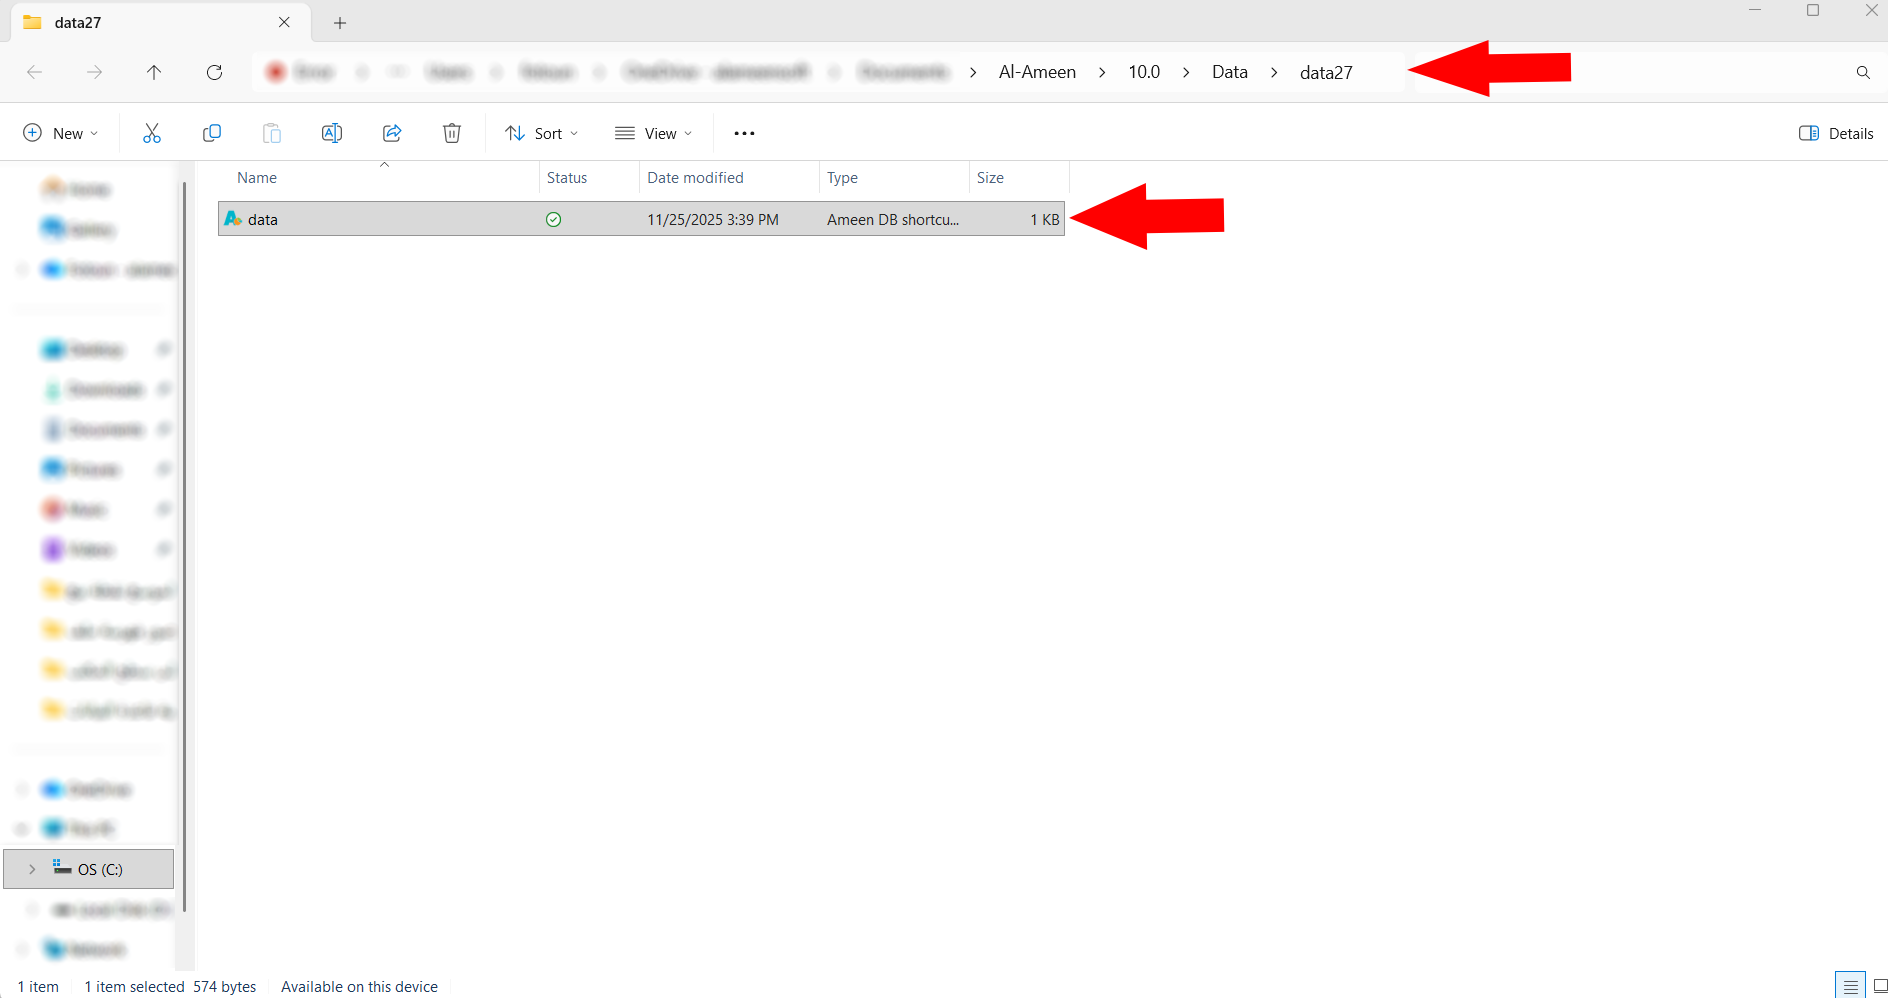Open the search box magnifier
The height and width of the screenshot is (998, 1888).
[x=1863, y=72]
